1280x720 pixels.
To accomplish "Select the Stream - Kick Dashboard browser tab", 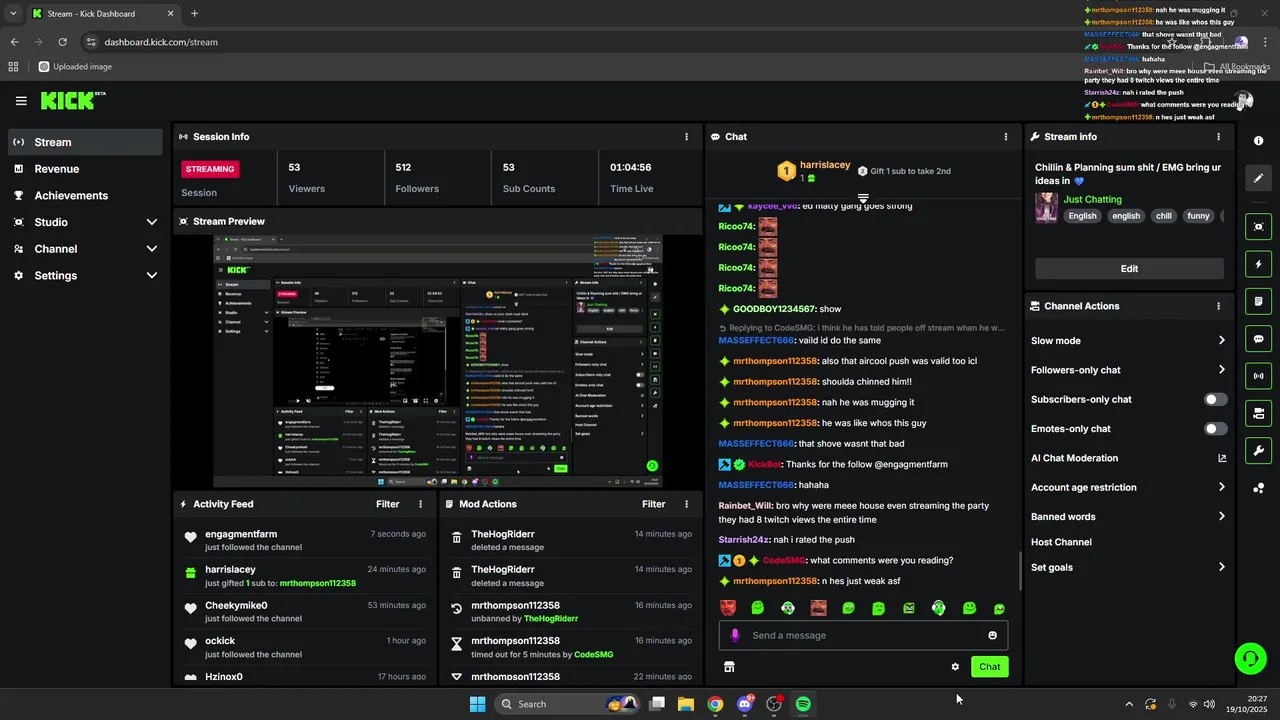I will click(102, 14).
